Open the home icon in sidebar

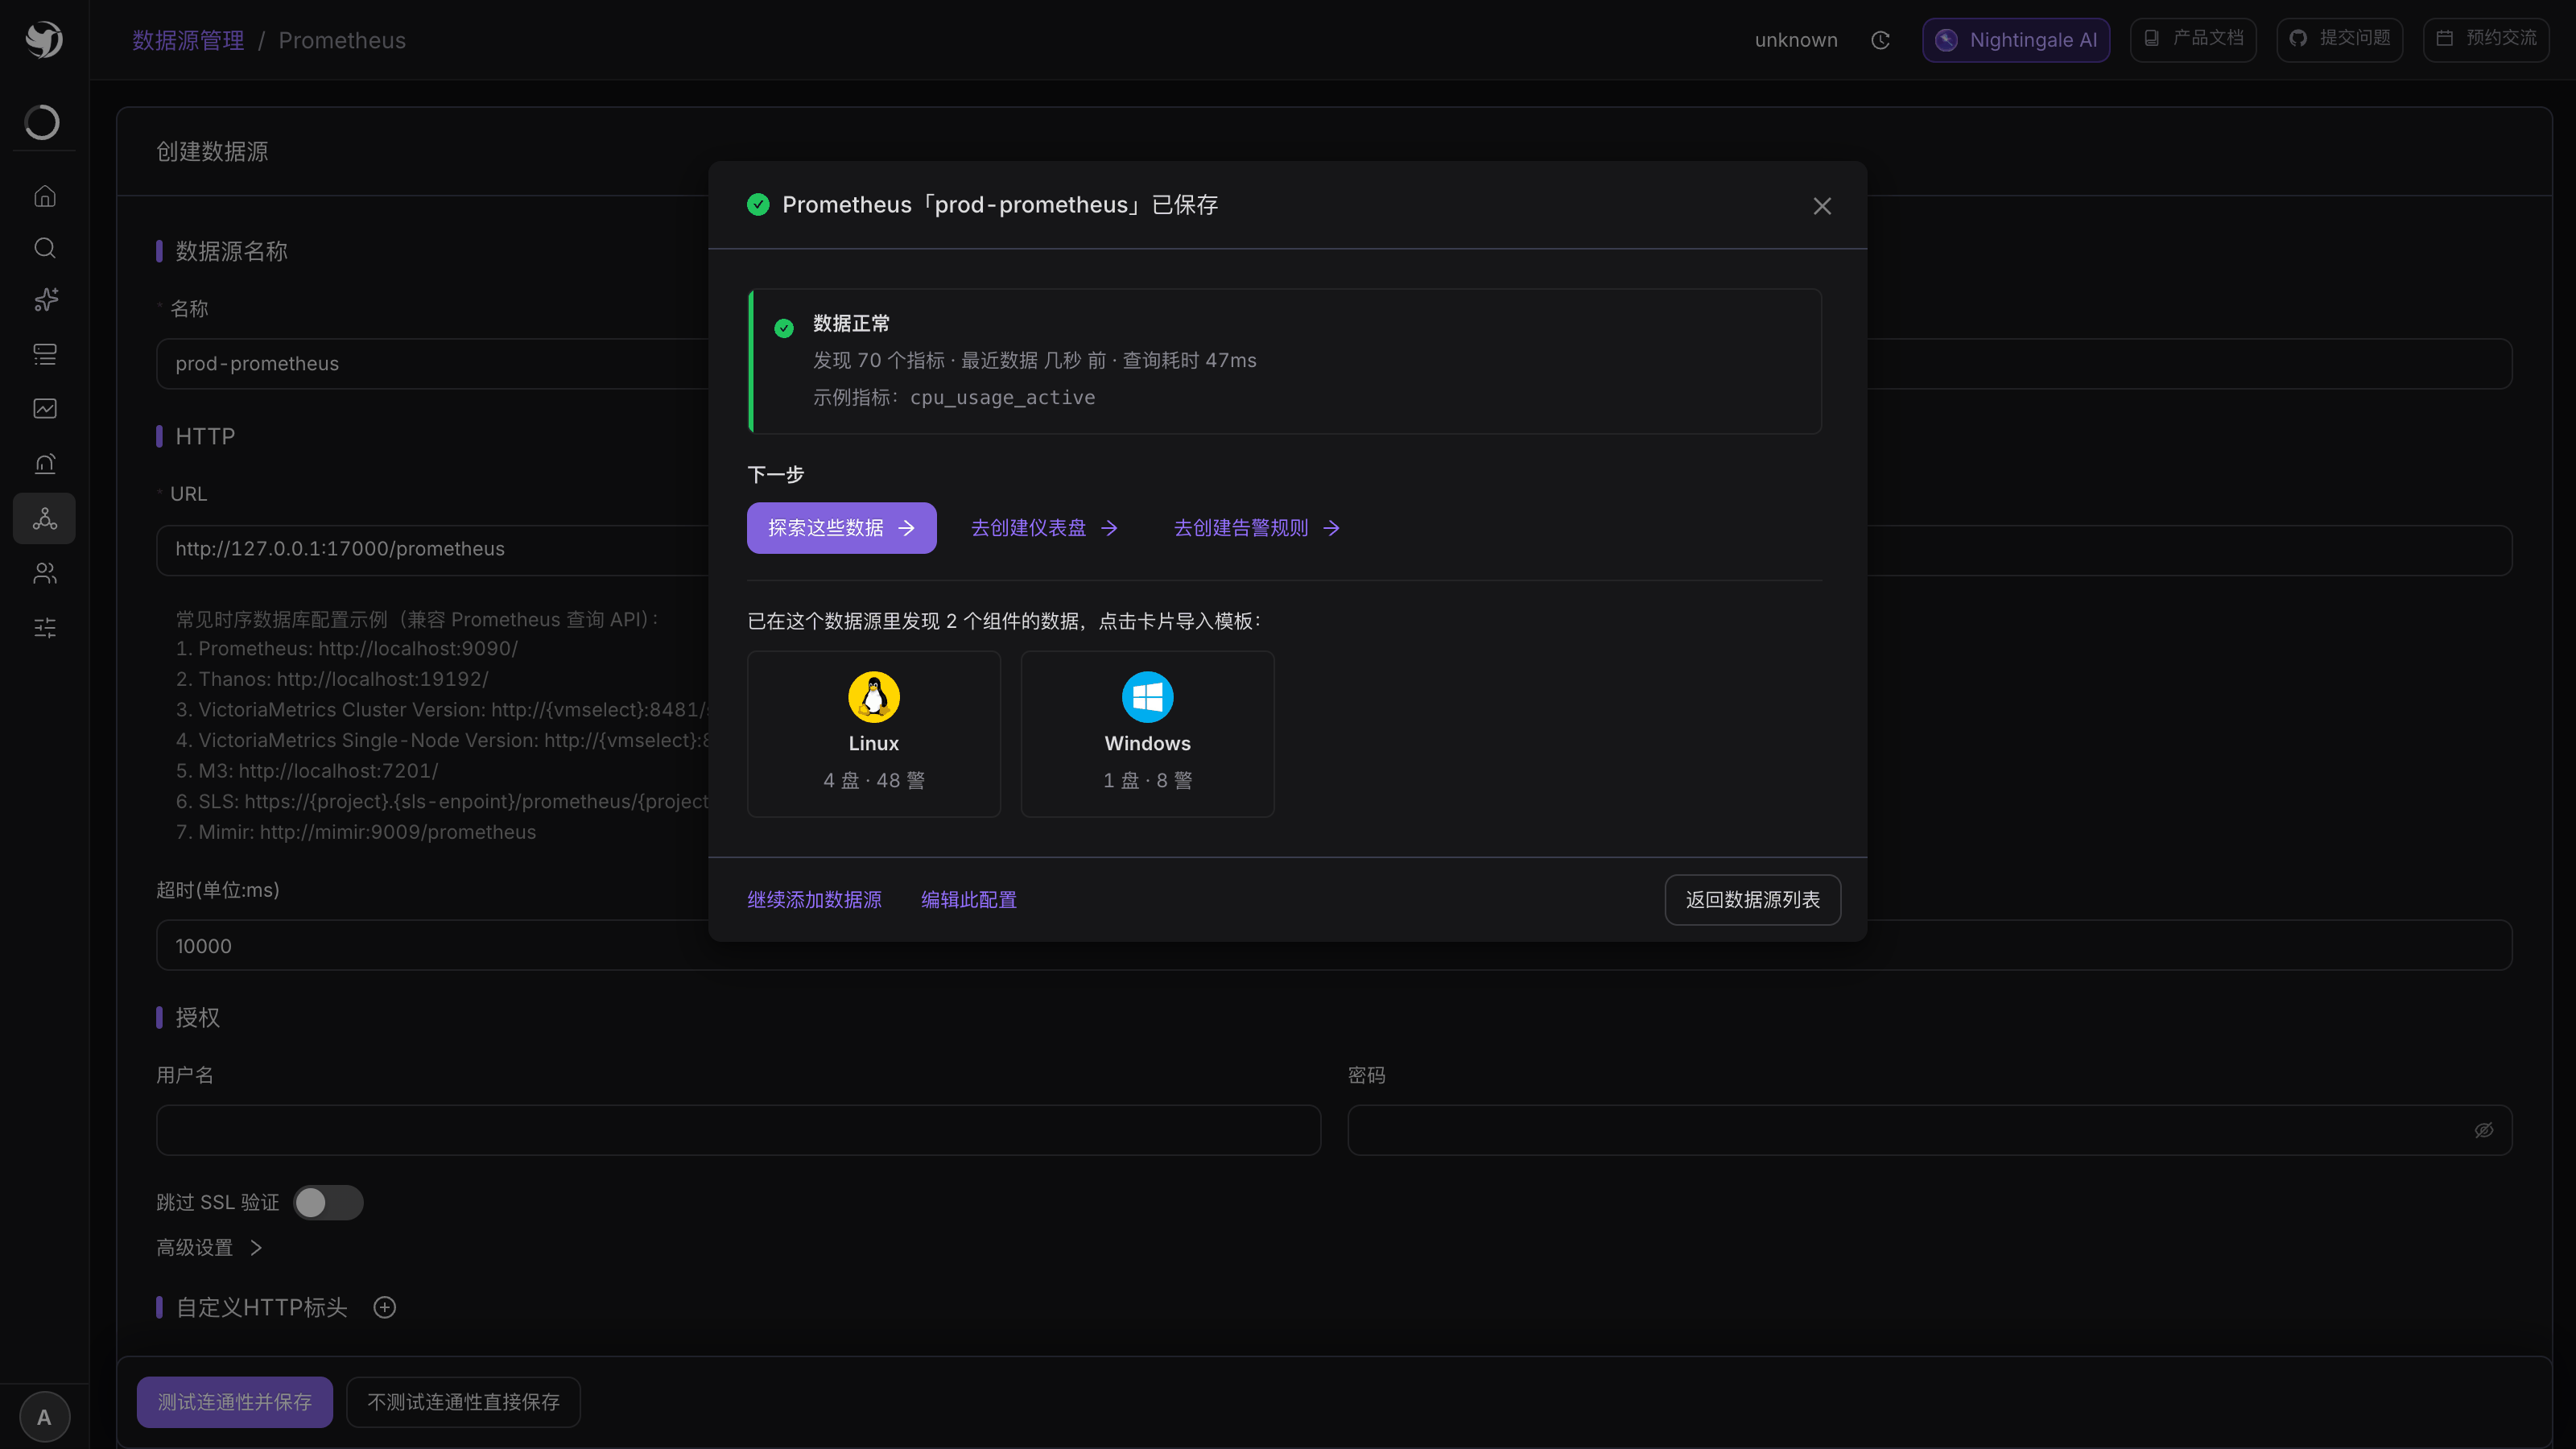45,196
